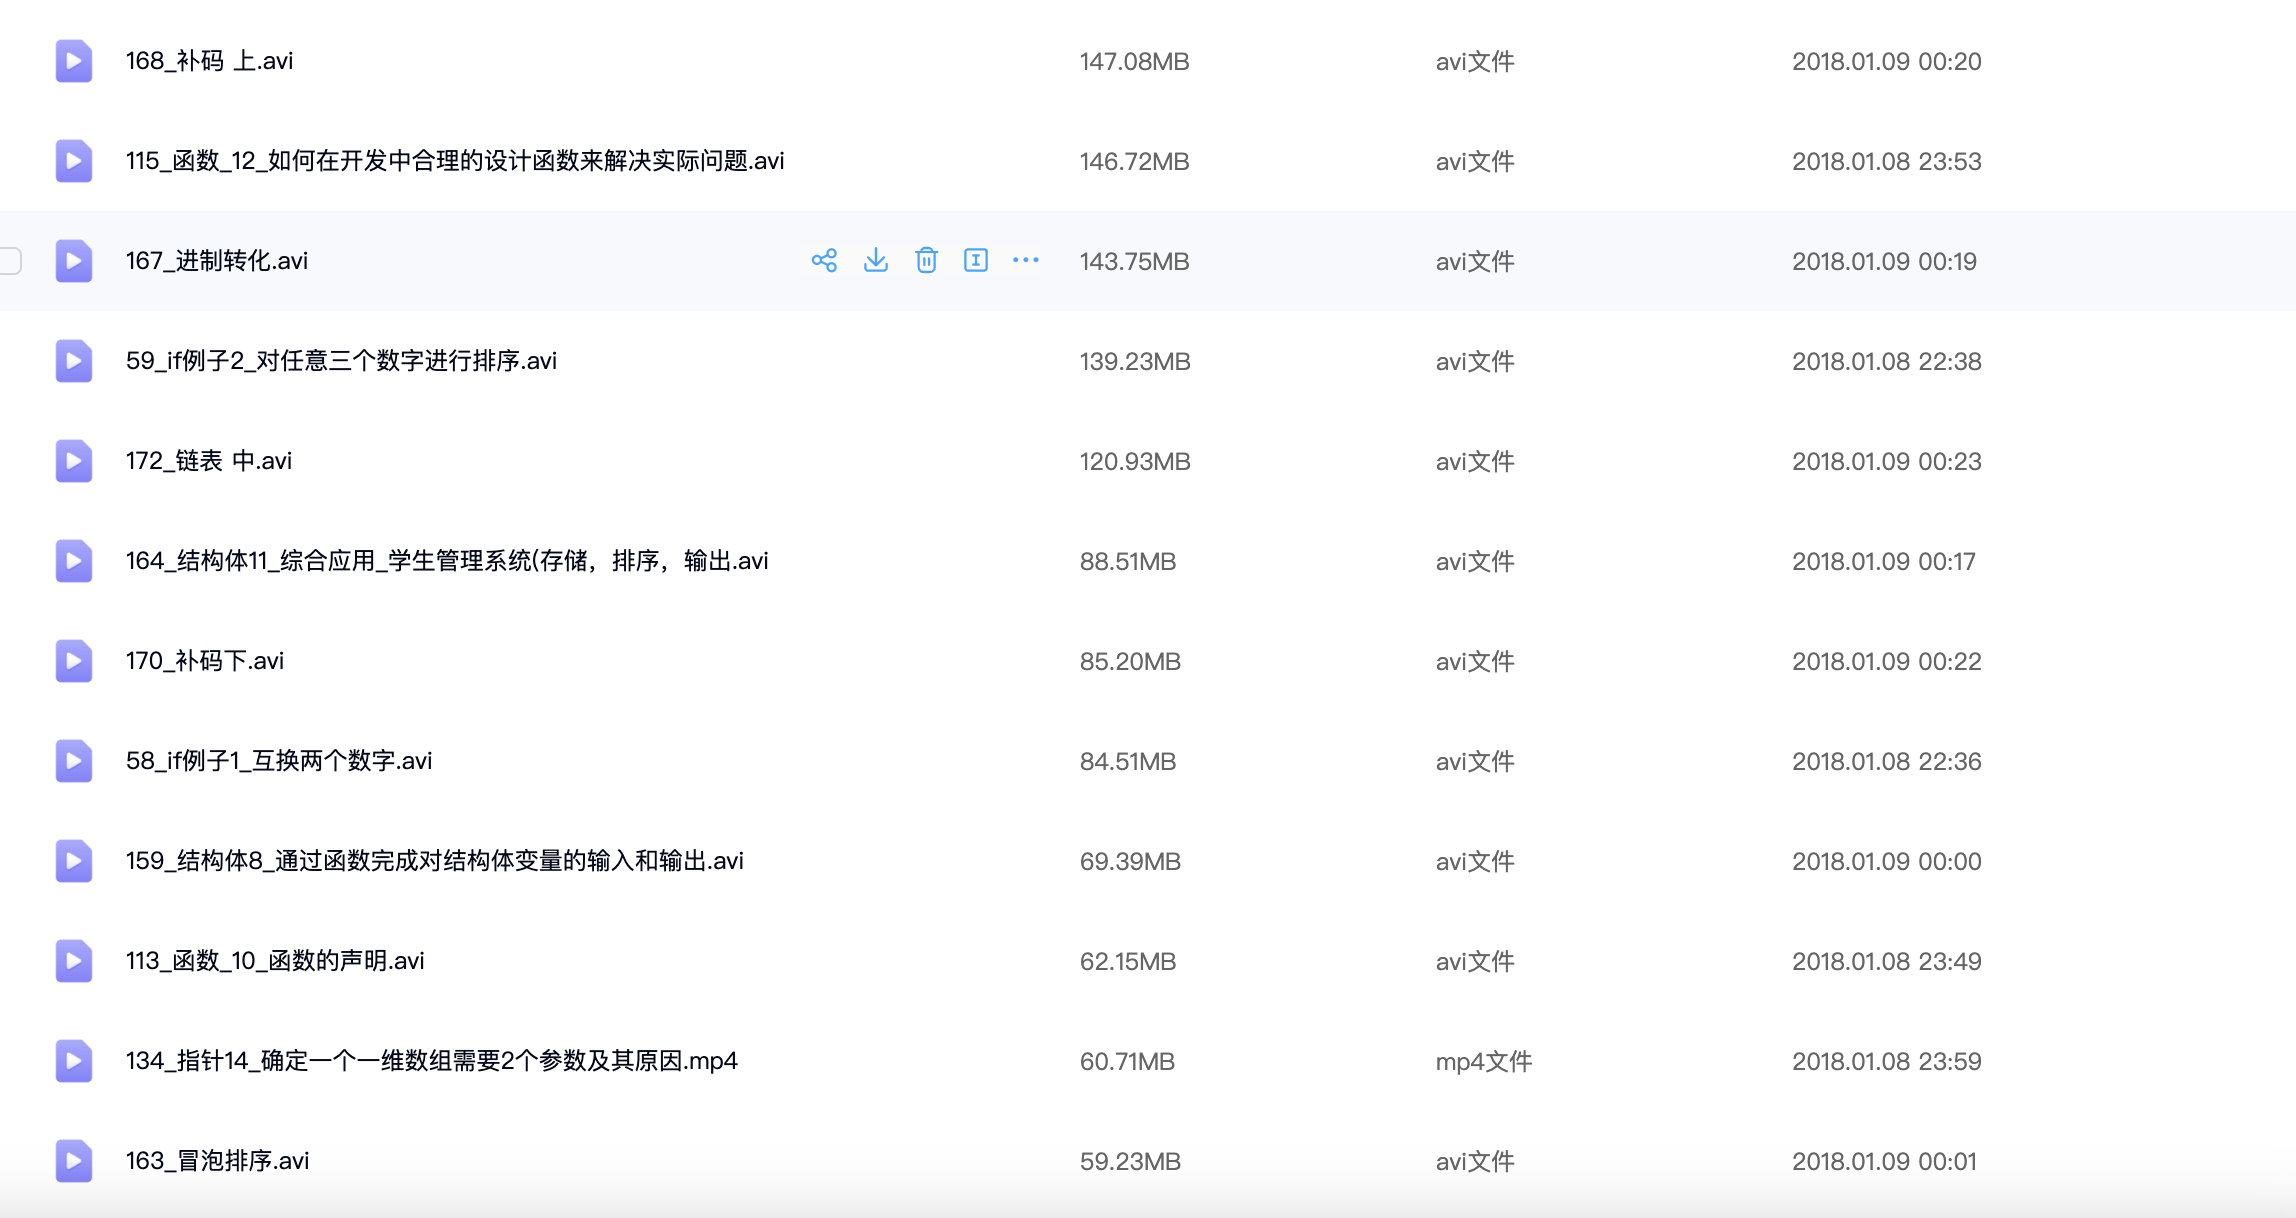
Task: Click the size value 62.15MB
Action: (x=1128, y=962)
